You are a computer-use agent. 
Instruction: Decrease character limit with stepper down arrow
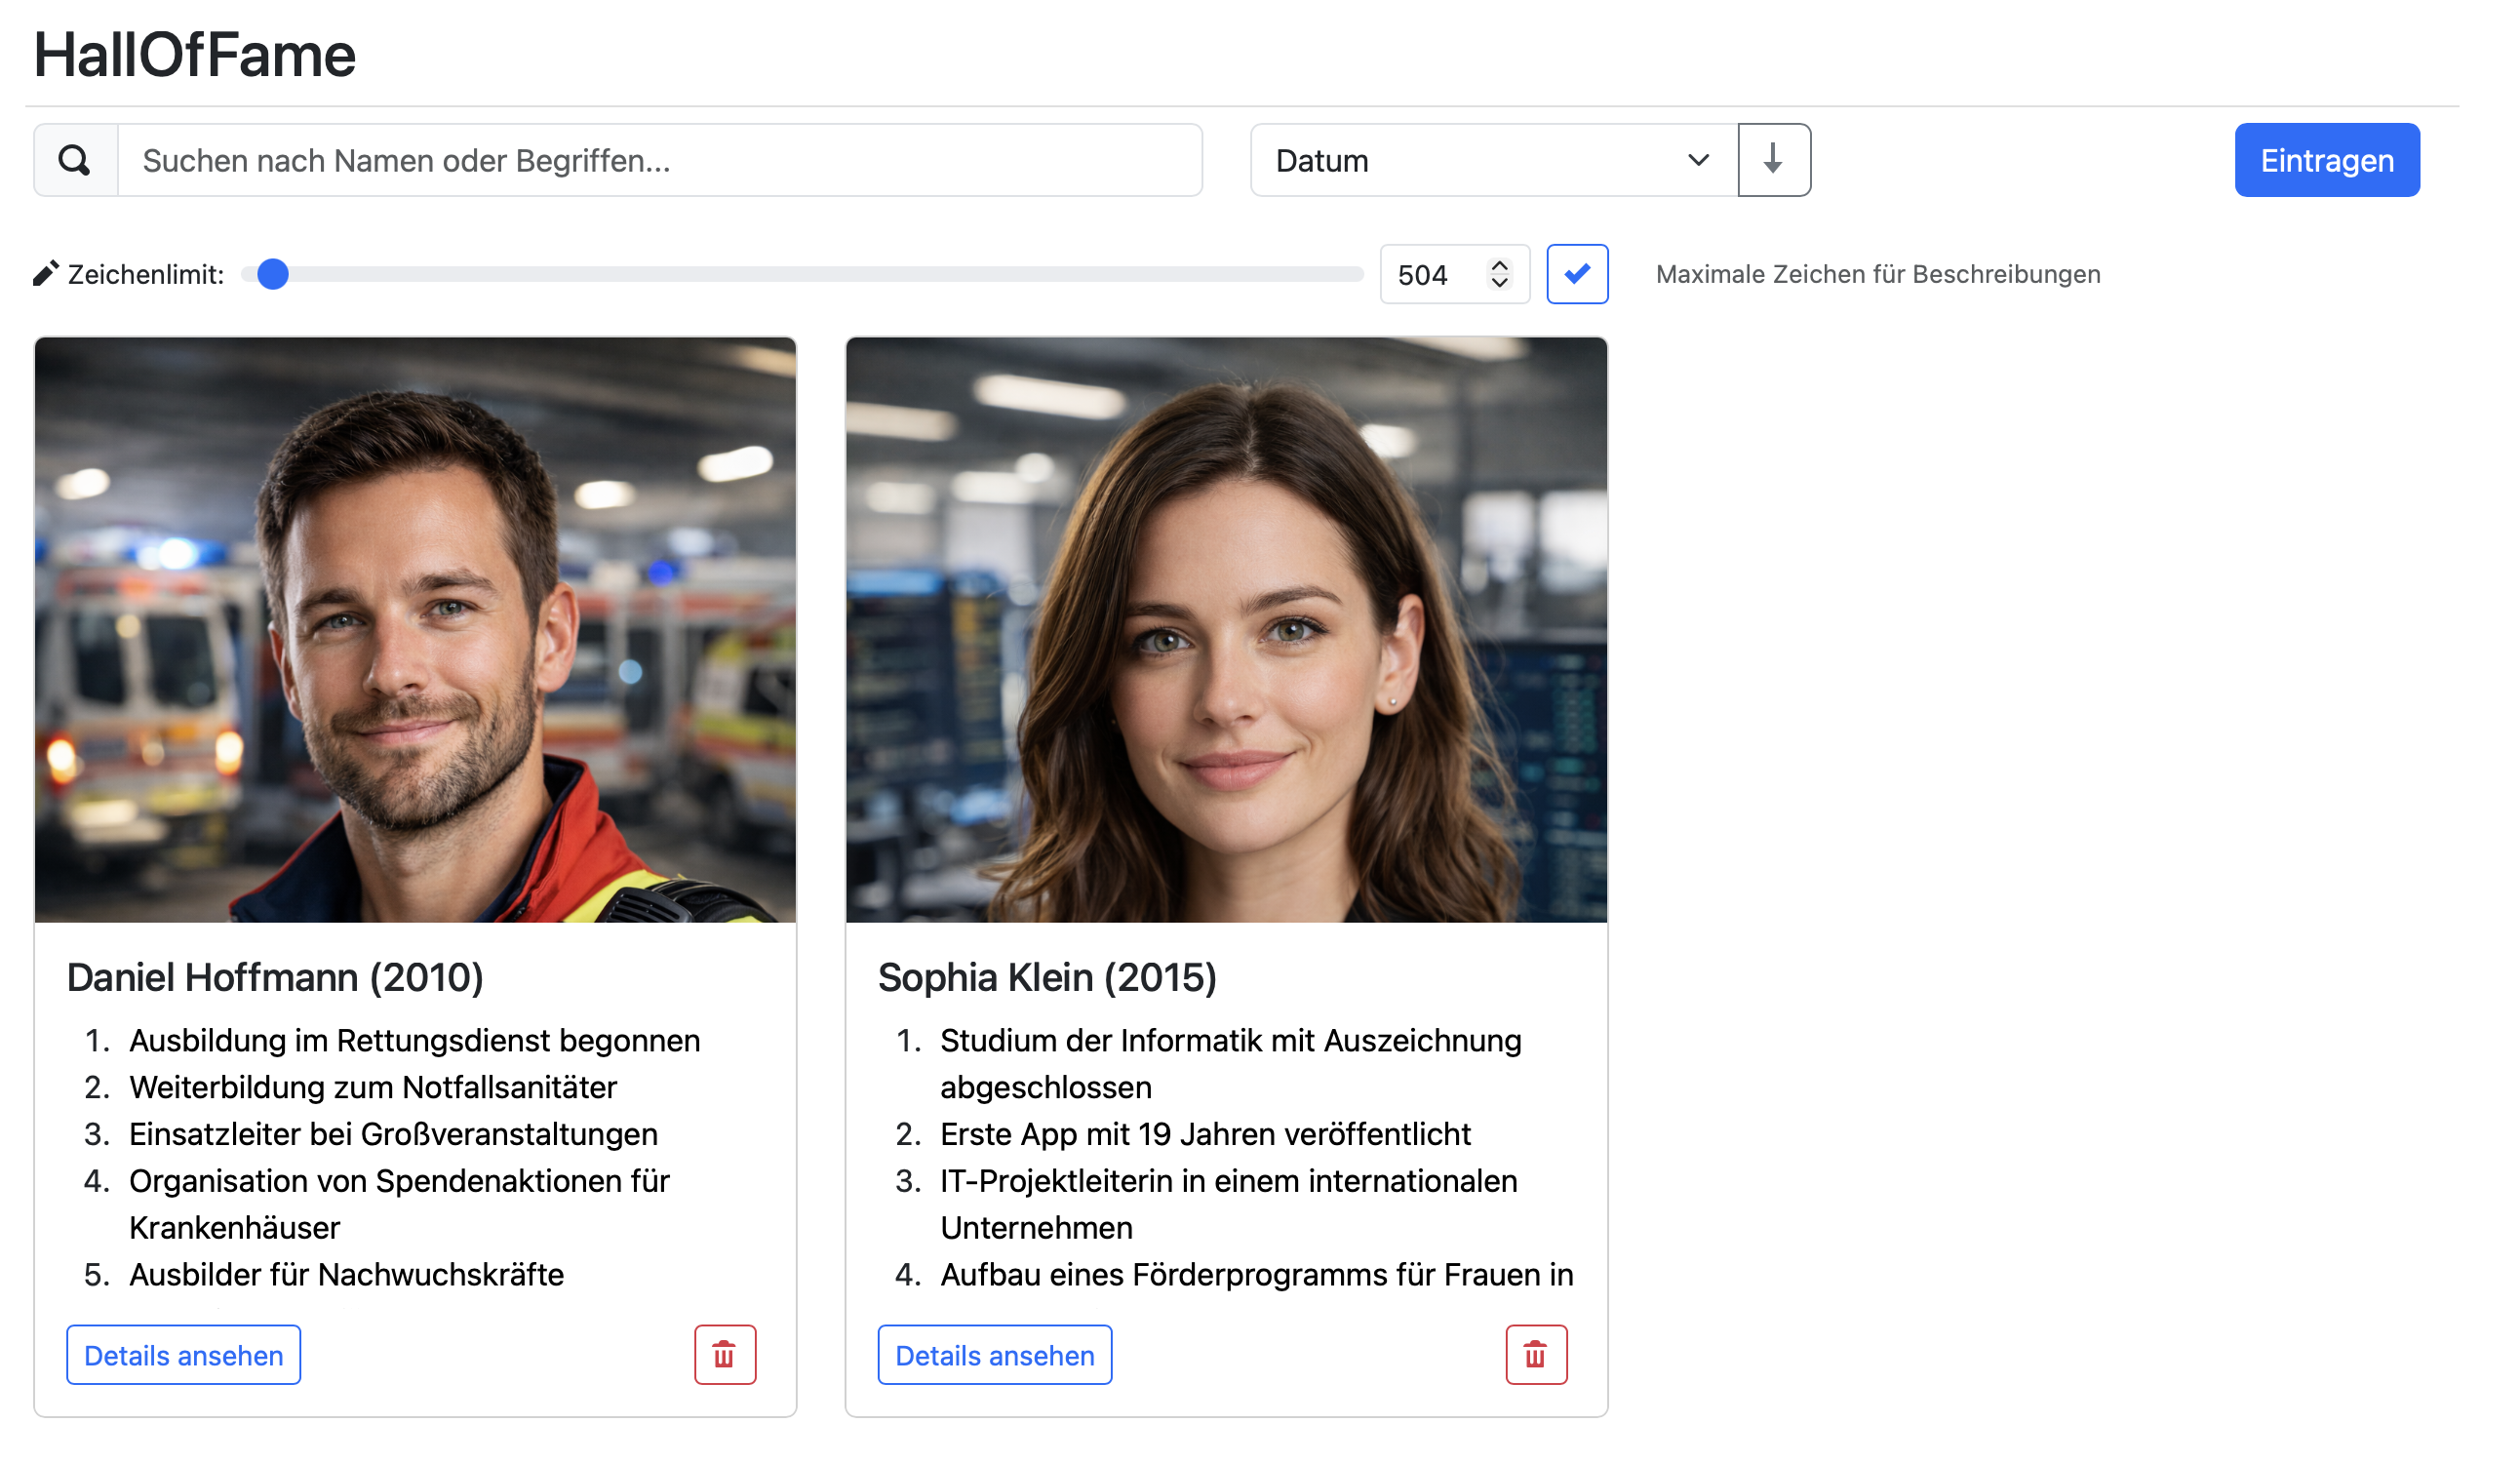point(1499,283)
